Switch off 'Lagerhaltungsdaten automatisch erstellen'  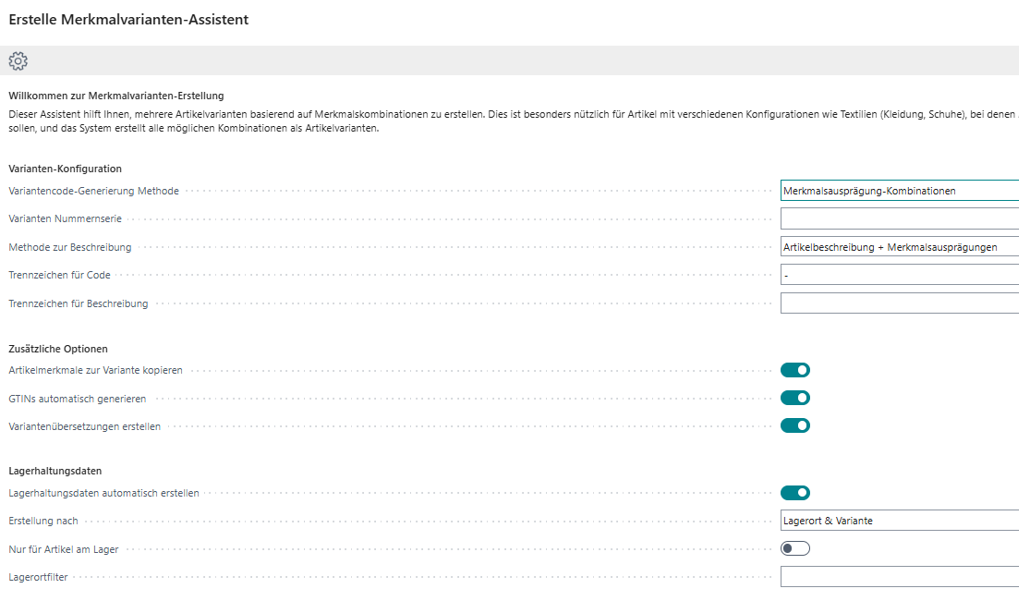[795, 493]
